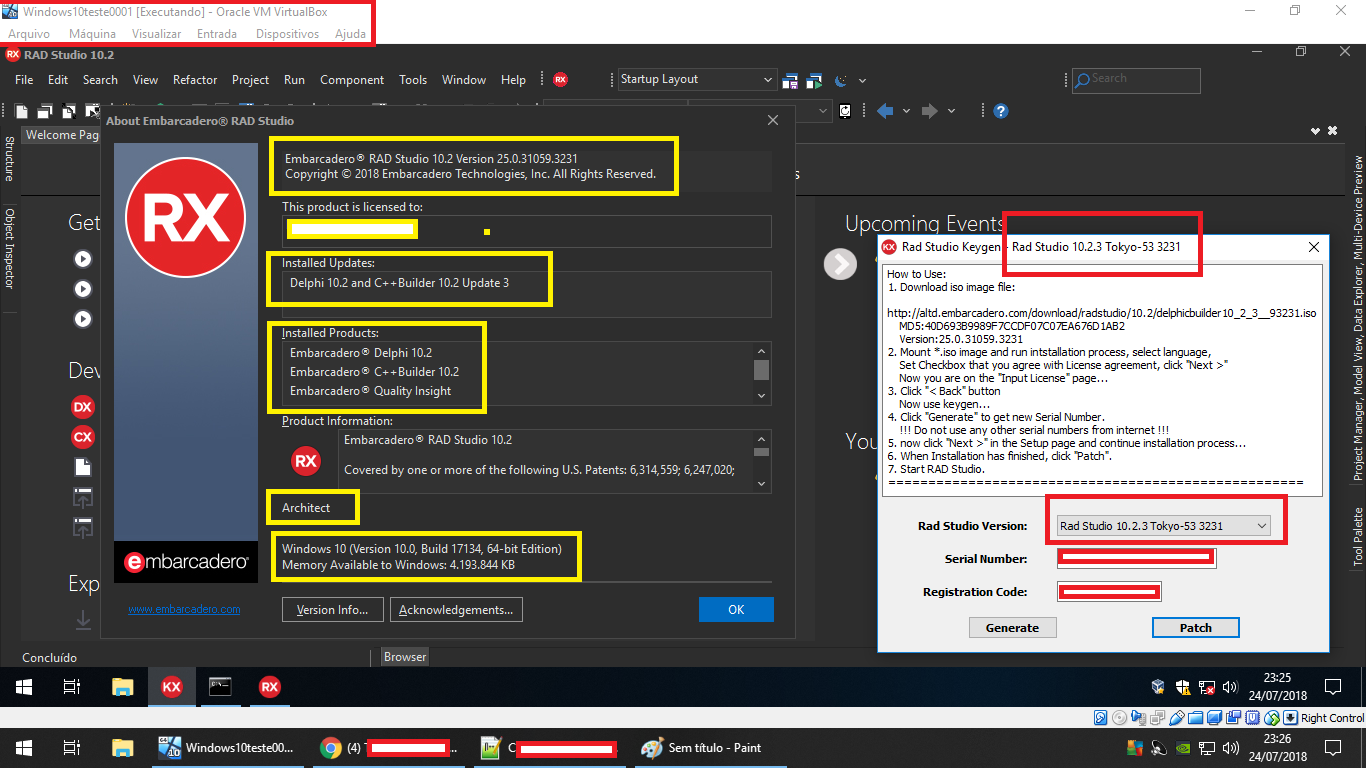
Task: Open the Object Inspector side tab
Action: pos(9,248)
